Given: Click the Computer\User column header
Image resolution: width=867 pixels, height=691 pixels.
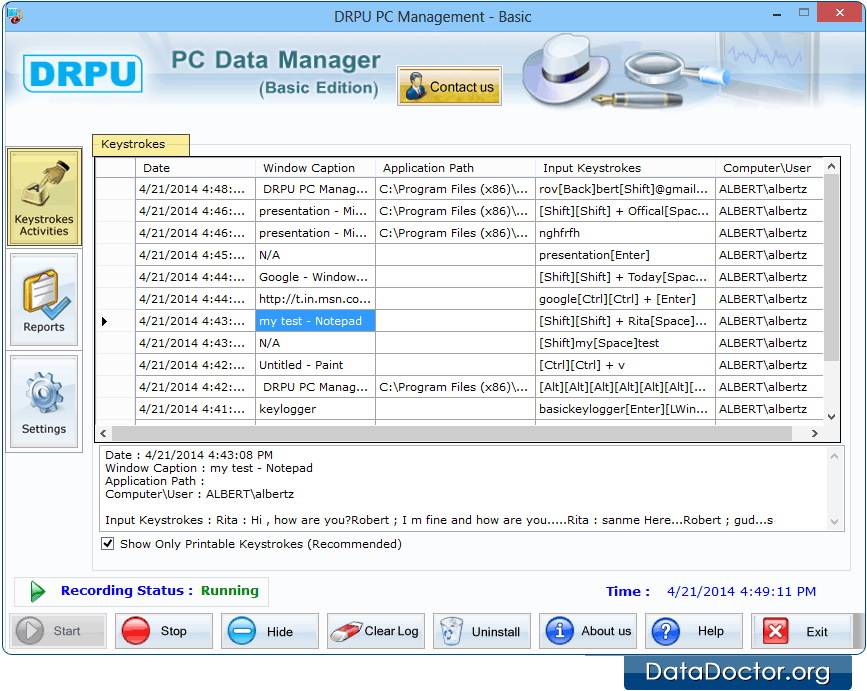Looking at the screenshot, I should pos(769,168).
